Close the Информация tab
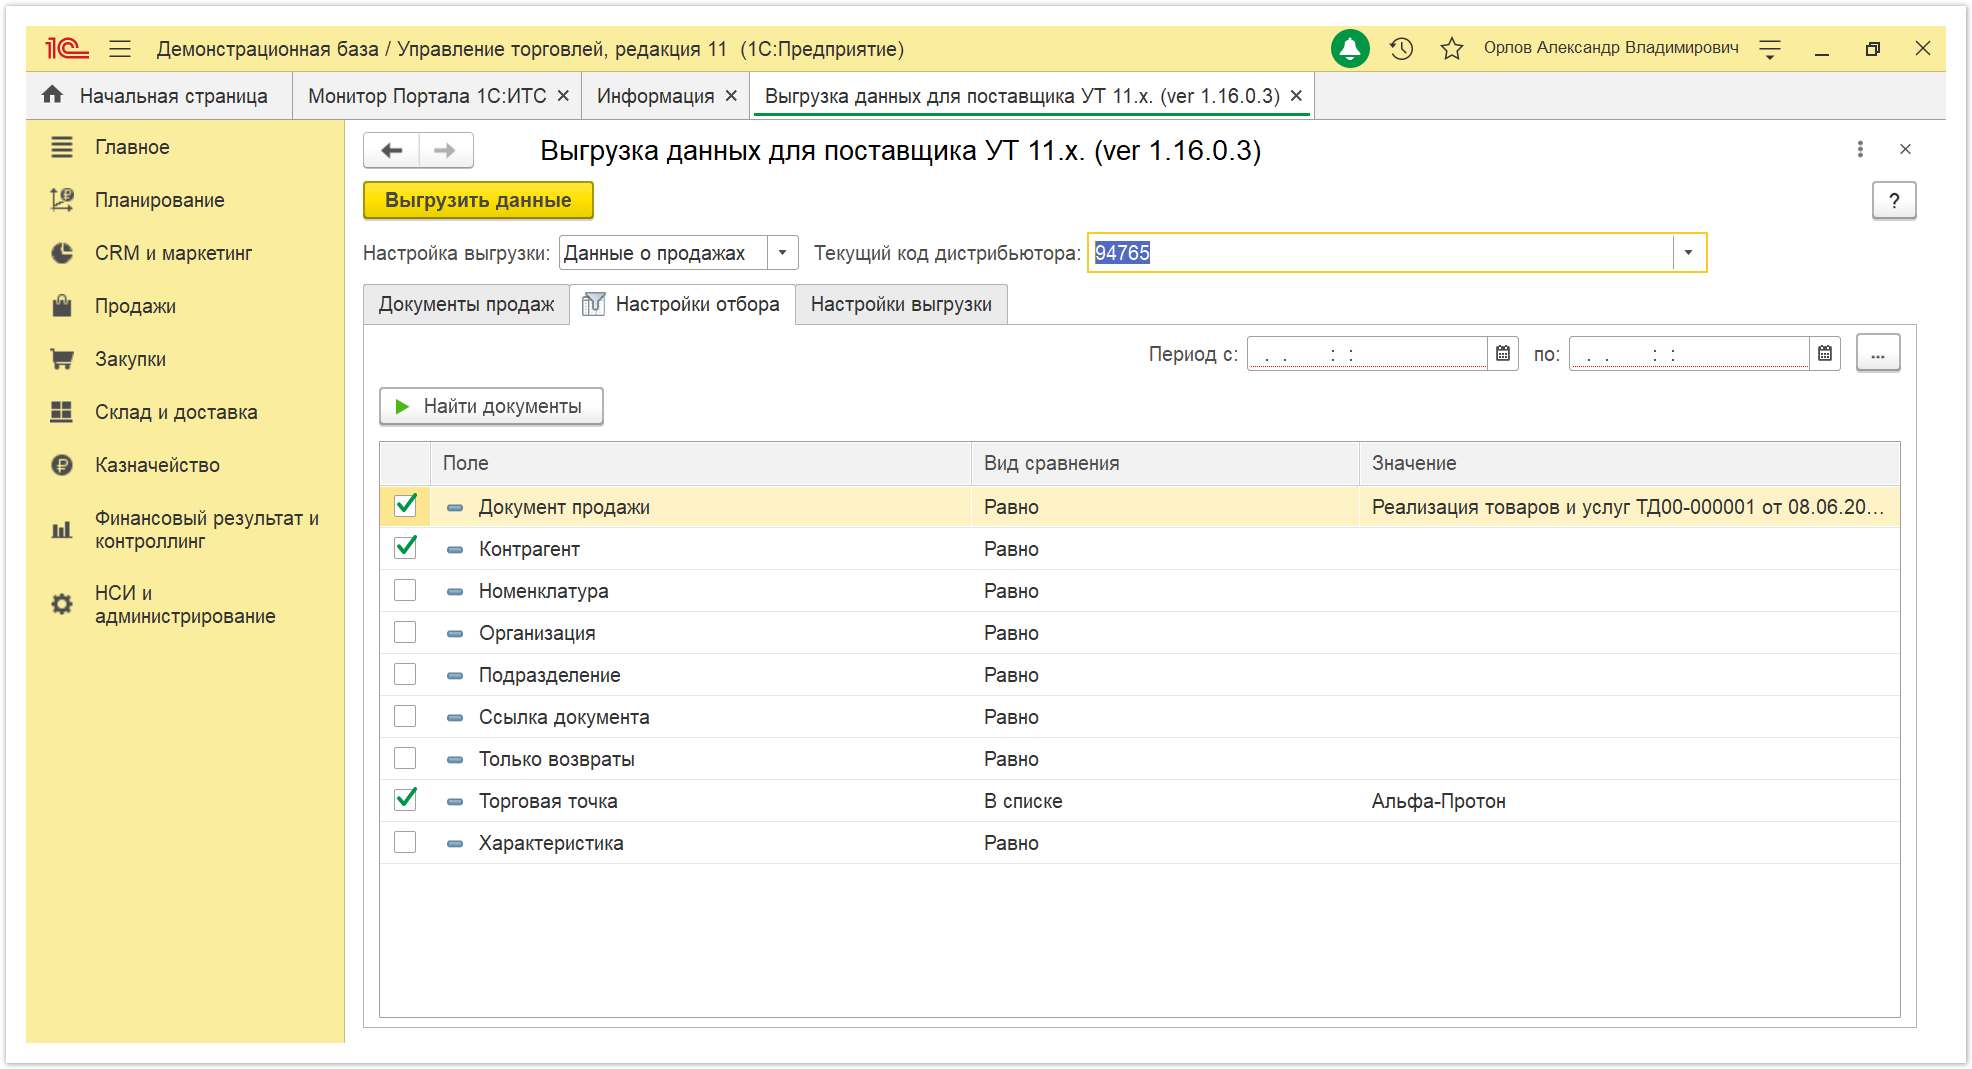1972x1069 pixels. [x=731, y=96]
